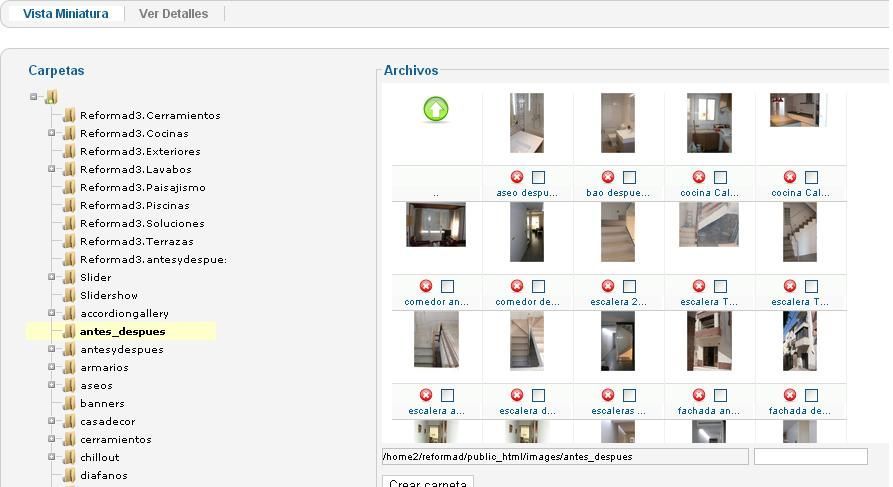Mark the 'fachada an...' file checkbox
The height and width of the screenshot is (487, 893).
pos(720,395)
